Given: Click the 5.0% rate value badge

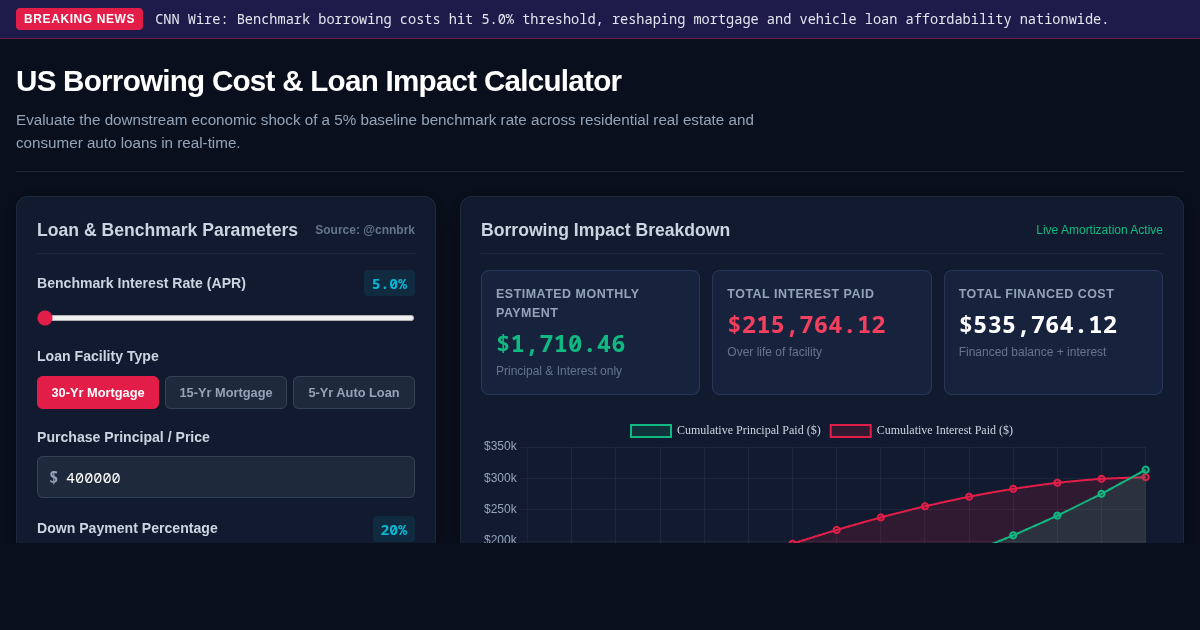Looking at the screenshot, I should [x=389, y=283].
